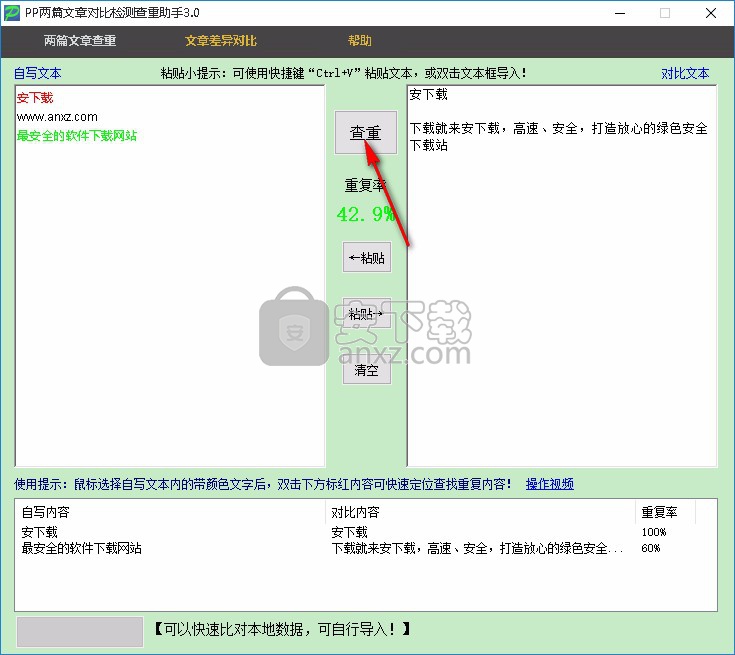The image size is (735, 655).
Task: Click 下载就来安下载 cell in results list
Action: tap(477, 548)
